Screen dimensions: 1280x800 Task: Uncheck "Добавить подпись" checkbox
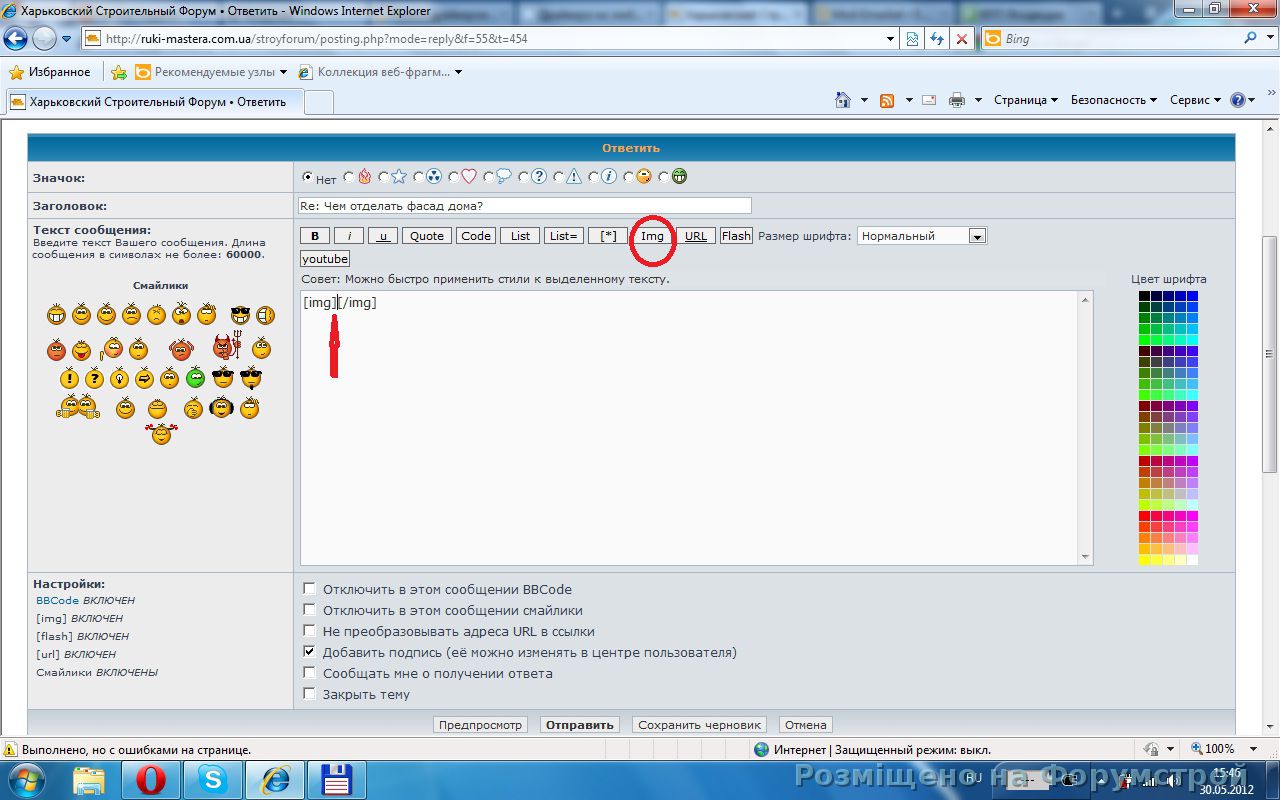(x=310, y=652)
